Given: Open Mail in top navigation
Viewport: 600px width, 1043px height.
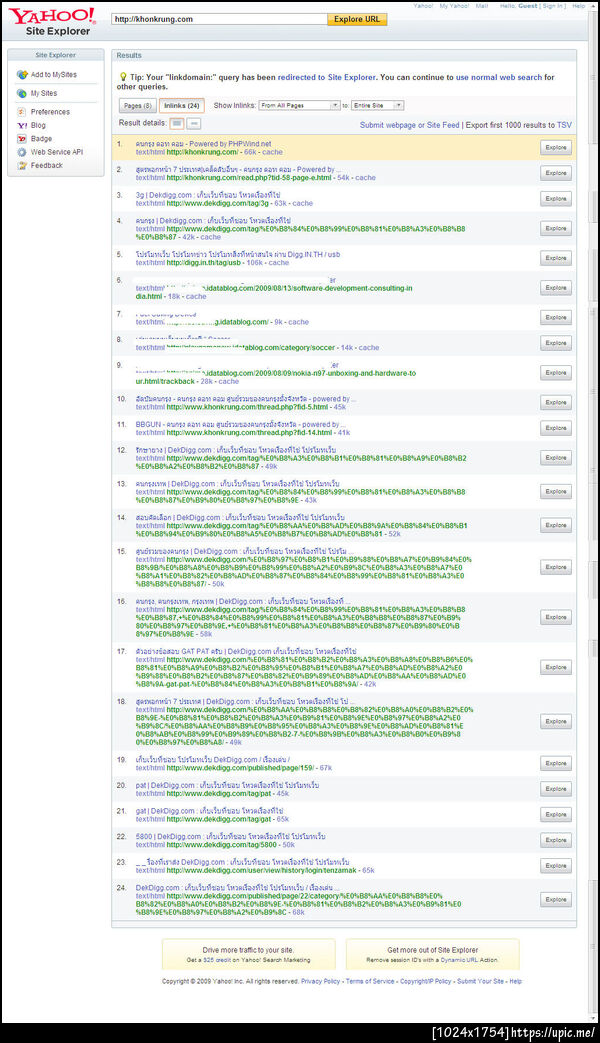Looking at the screenshot, I should (x=482, y=5).
